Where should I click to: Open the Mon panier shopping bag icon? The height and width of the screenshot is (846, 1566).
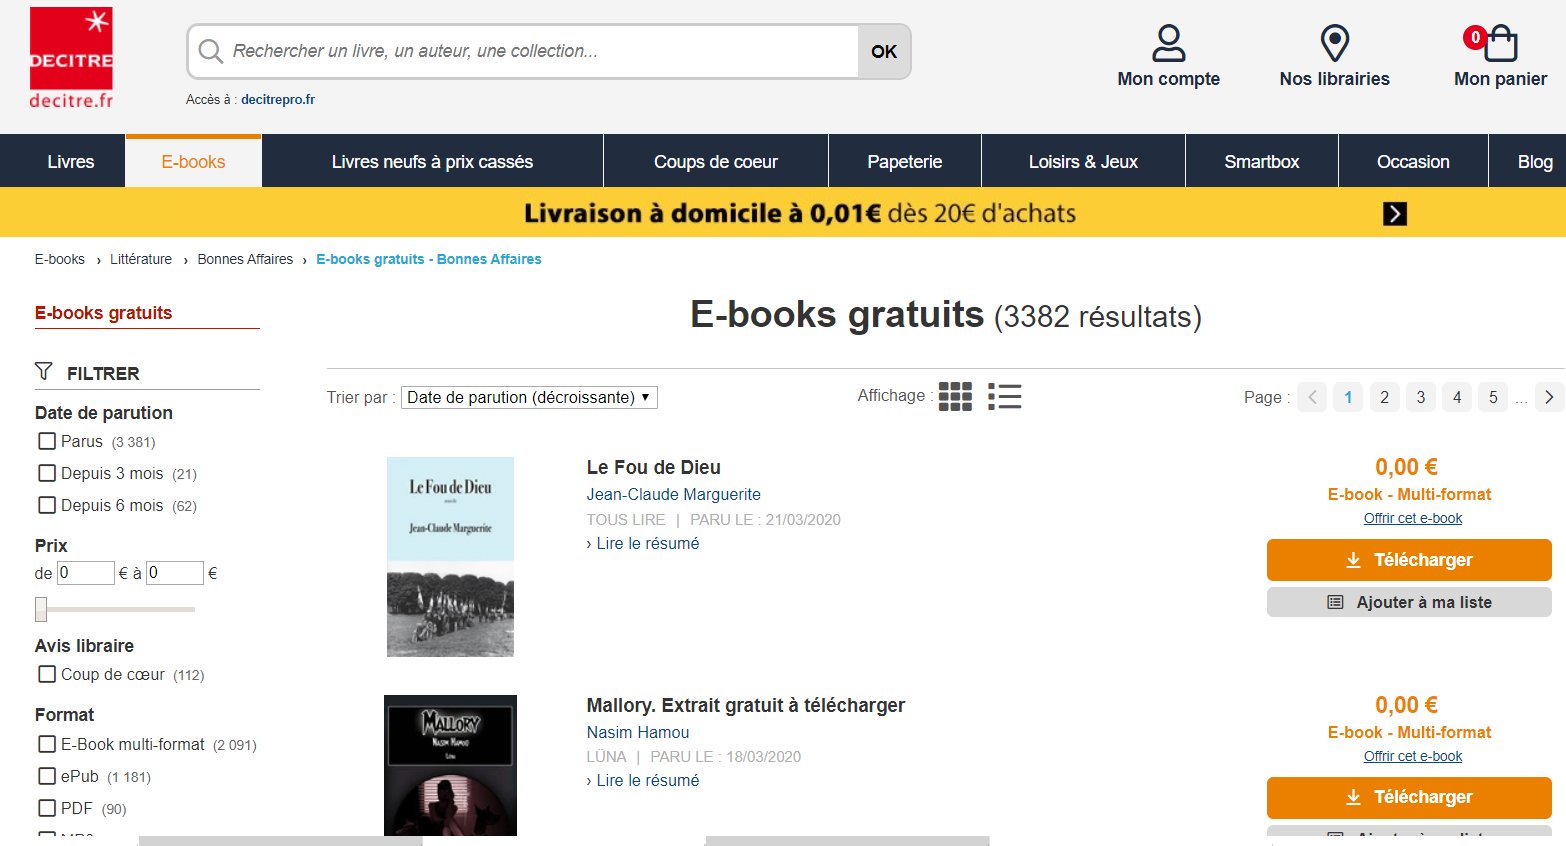(x=1500, y=43)
